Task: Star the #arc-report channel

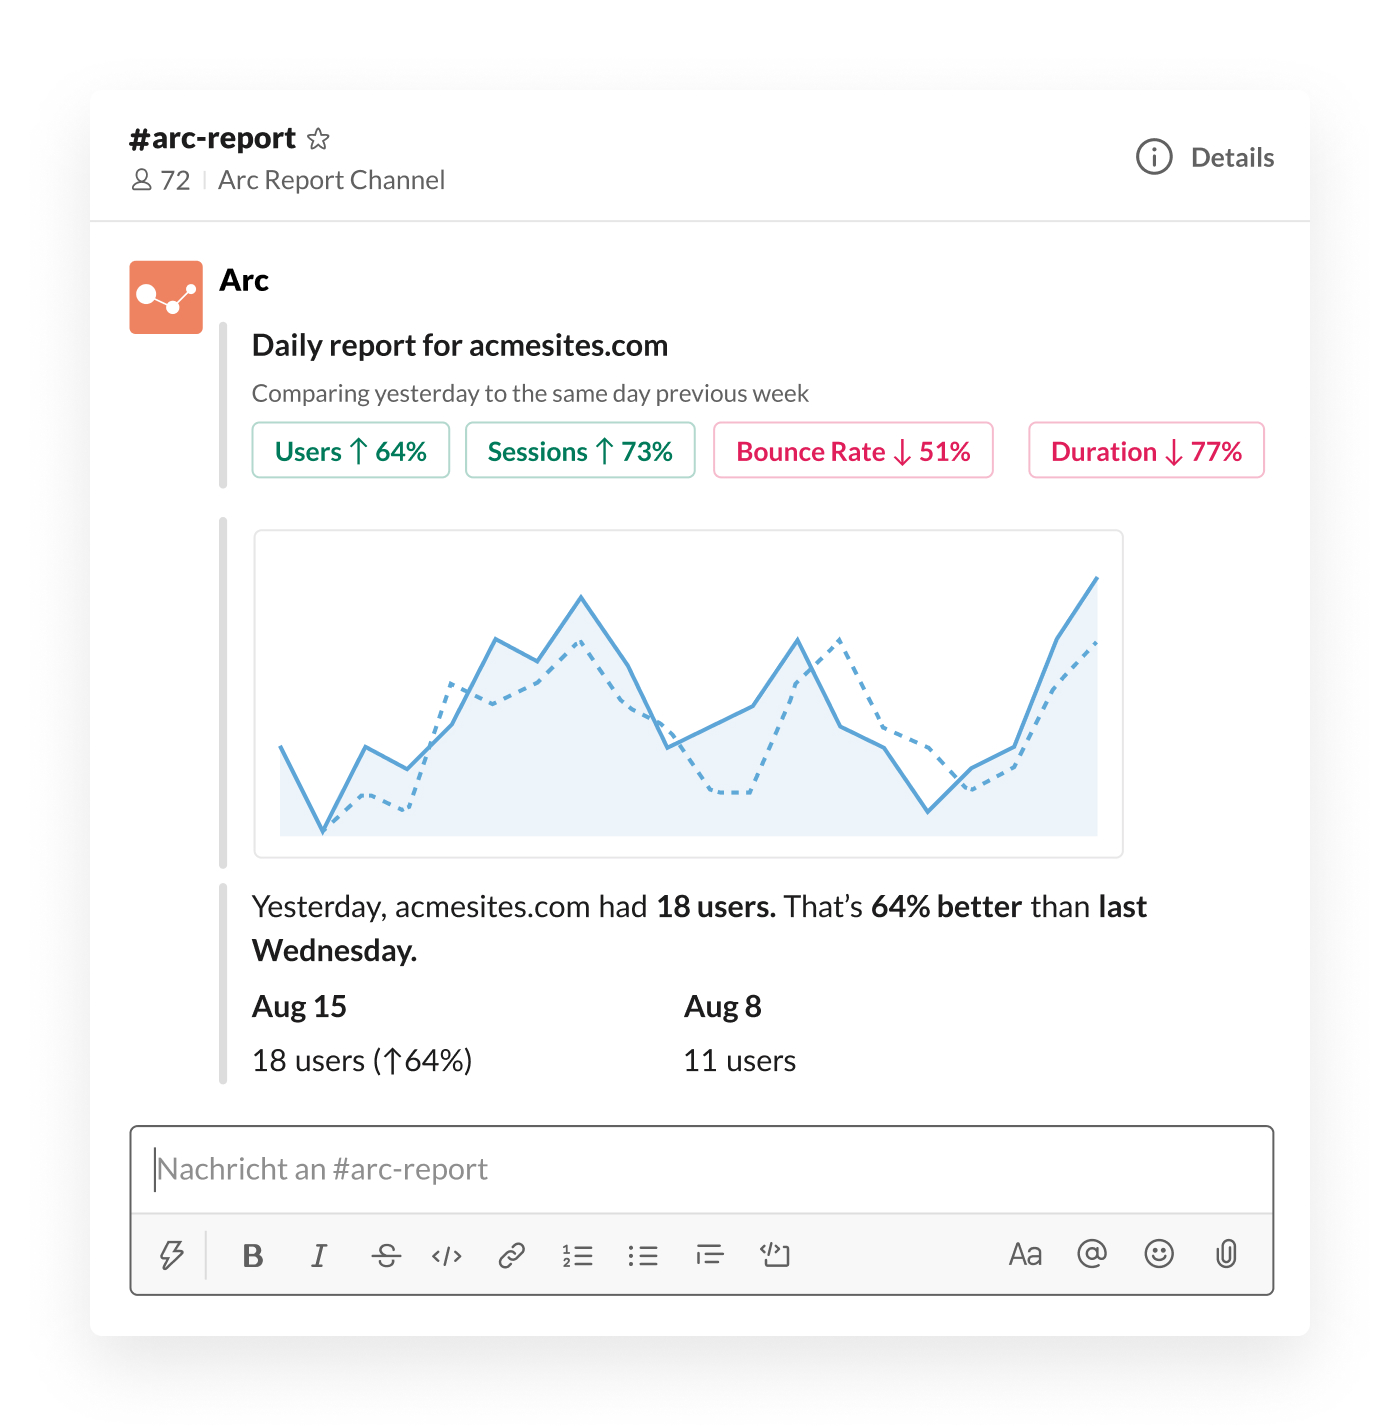Action: tap(318, 139)
